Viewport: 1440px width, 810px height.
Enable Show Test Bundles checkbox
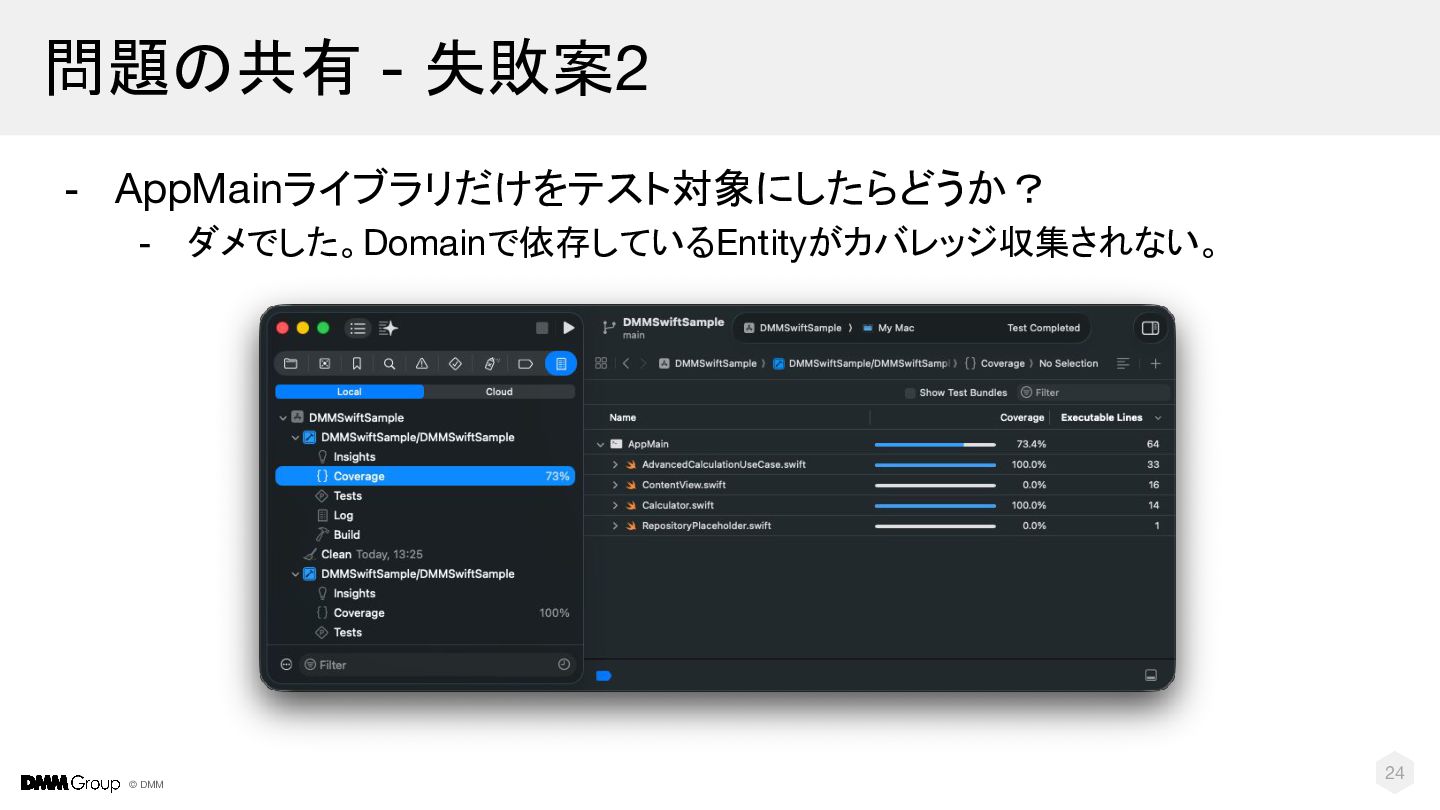pos(910,393)
